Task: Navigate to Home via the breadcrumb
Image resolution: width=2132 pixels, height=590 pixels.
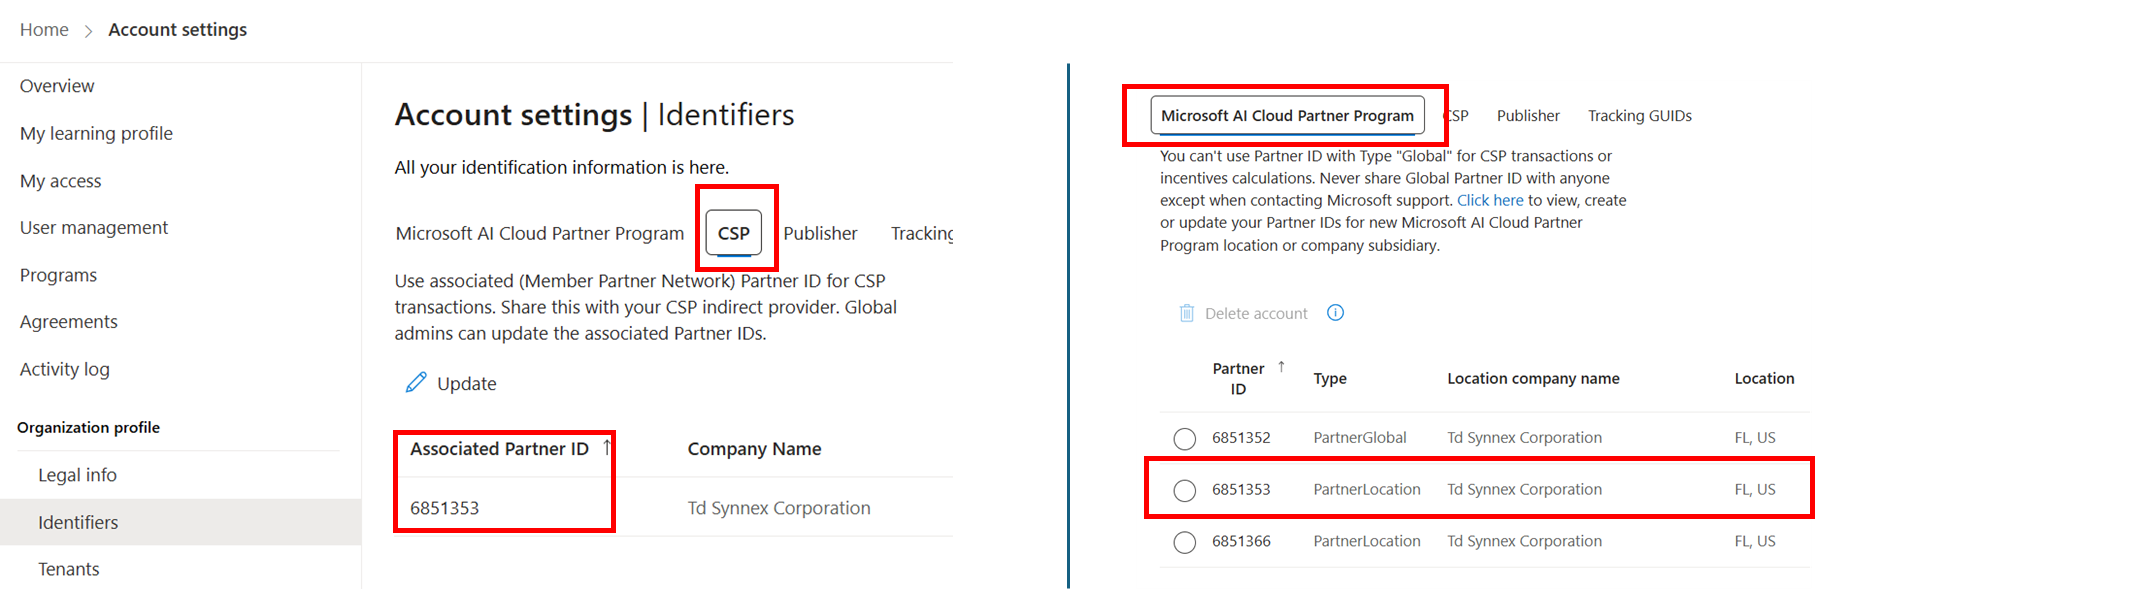Action: 44,29
